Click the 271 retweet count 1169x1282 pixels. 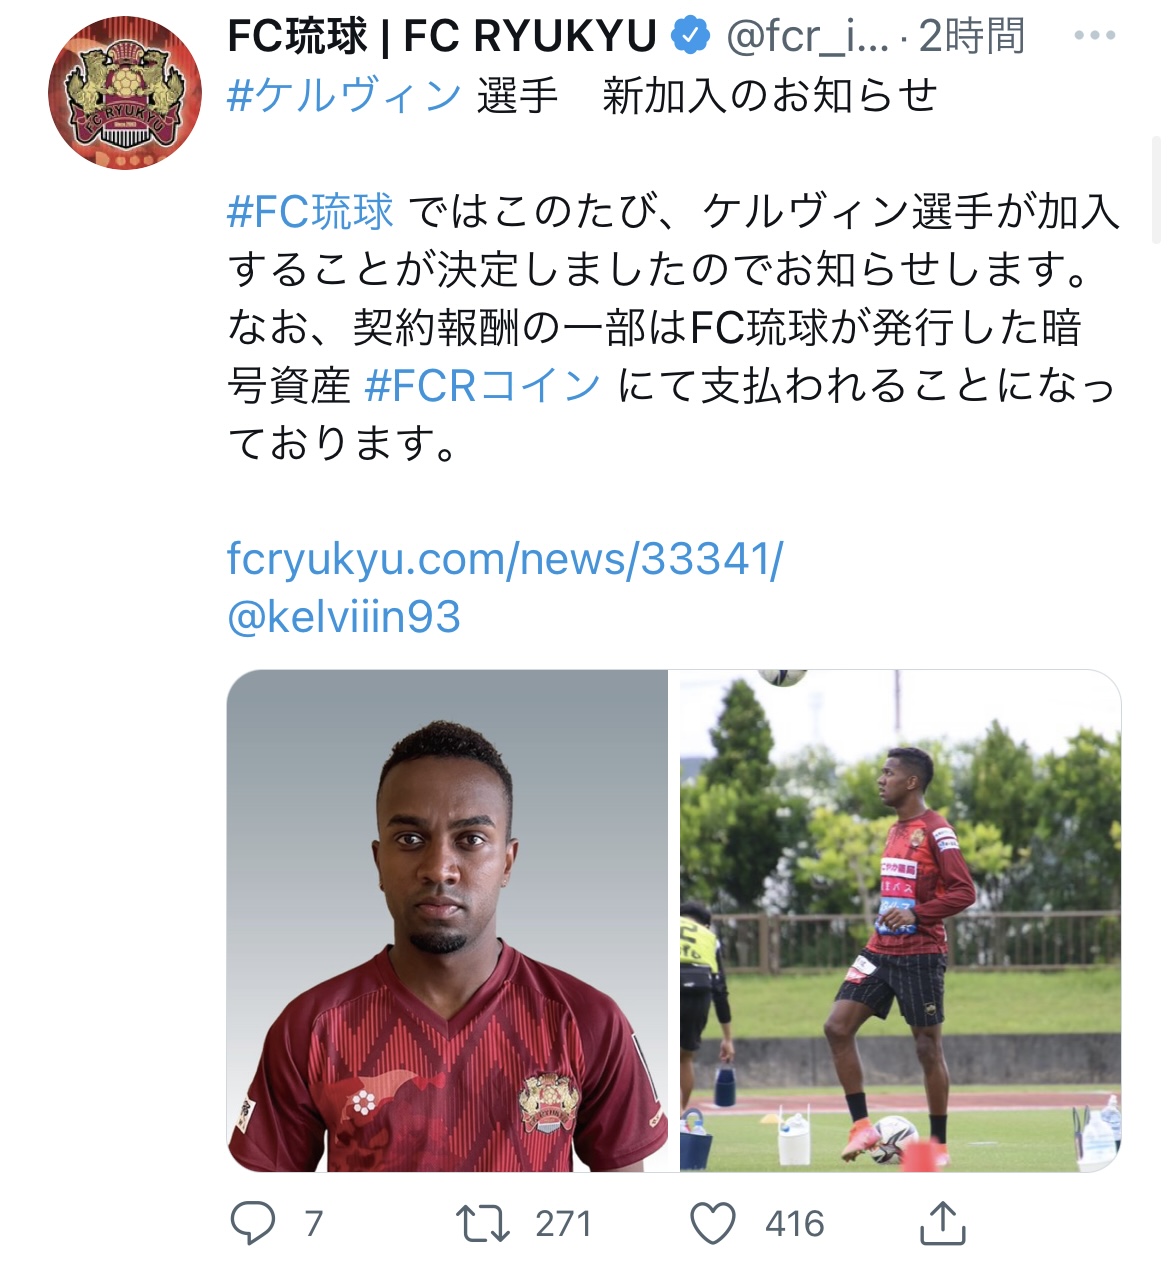[x=563, y=1223]
